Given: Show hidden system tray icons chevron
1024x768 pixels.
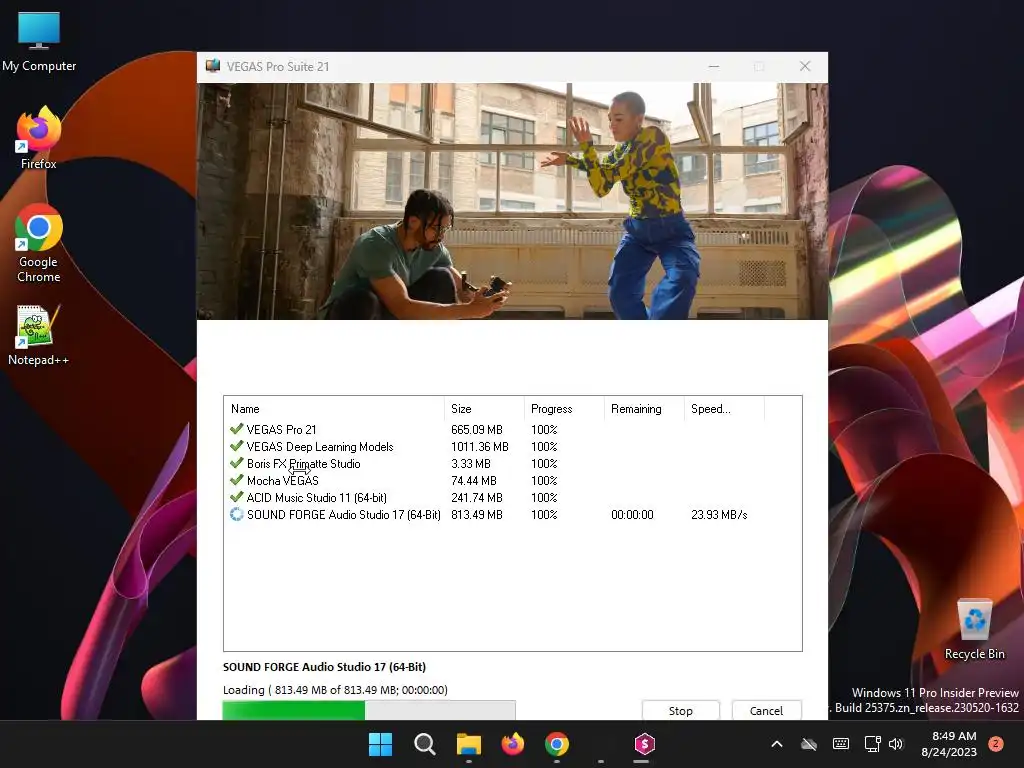Looking at the screenshot, I should (776, 744).
